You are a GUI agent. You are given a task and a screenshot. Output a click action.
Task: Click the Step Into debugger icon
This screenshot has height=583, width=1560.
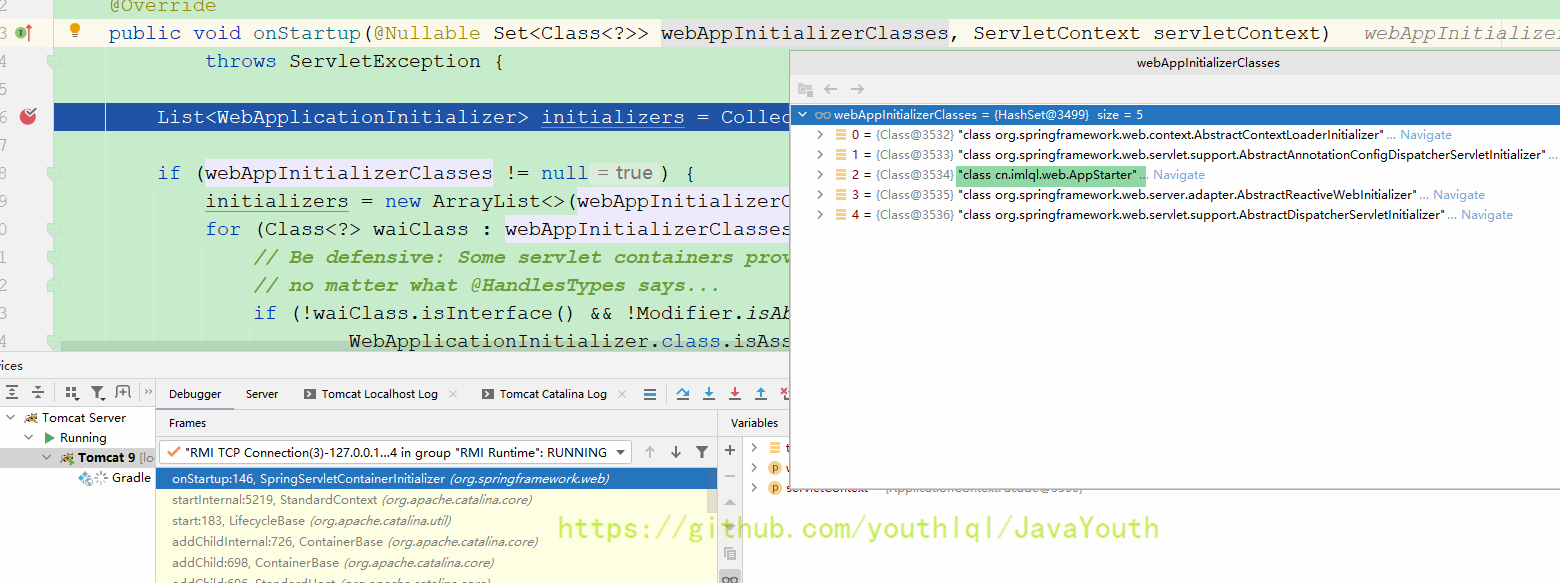[x=709, y=394]
